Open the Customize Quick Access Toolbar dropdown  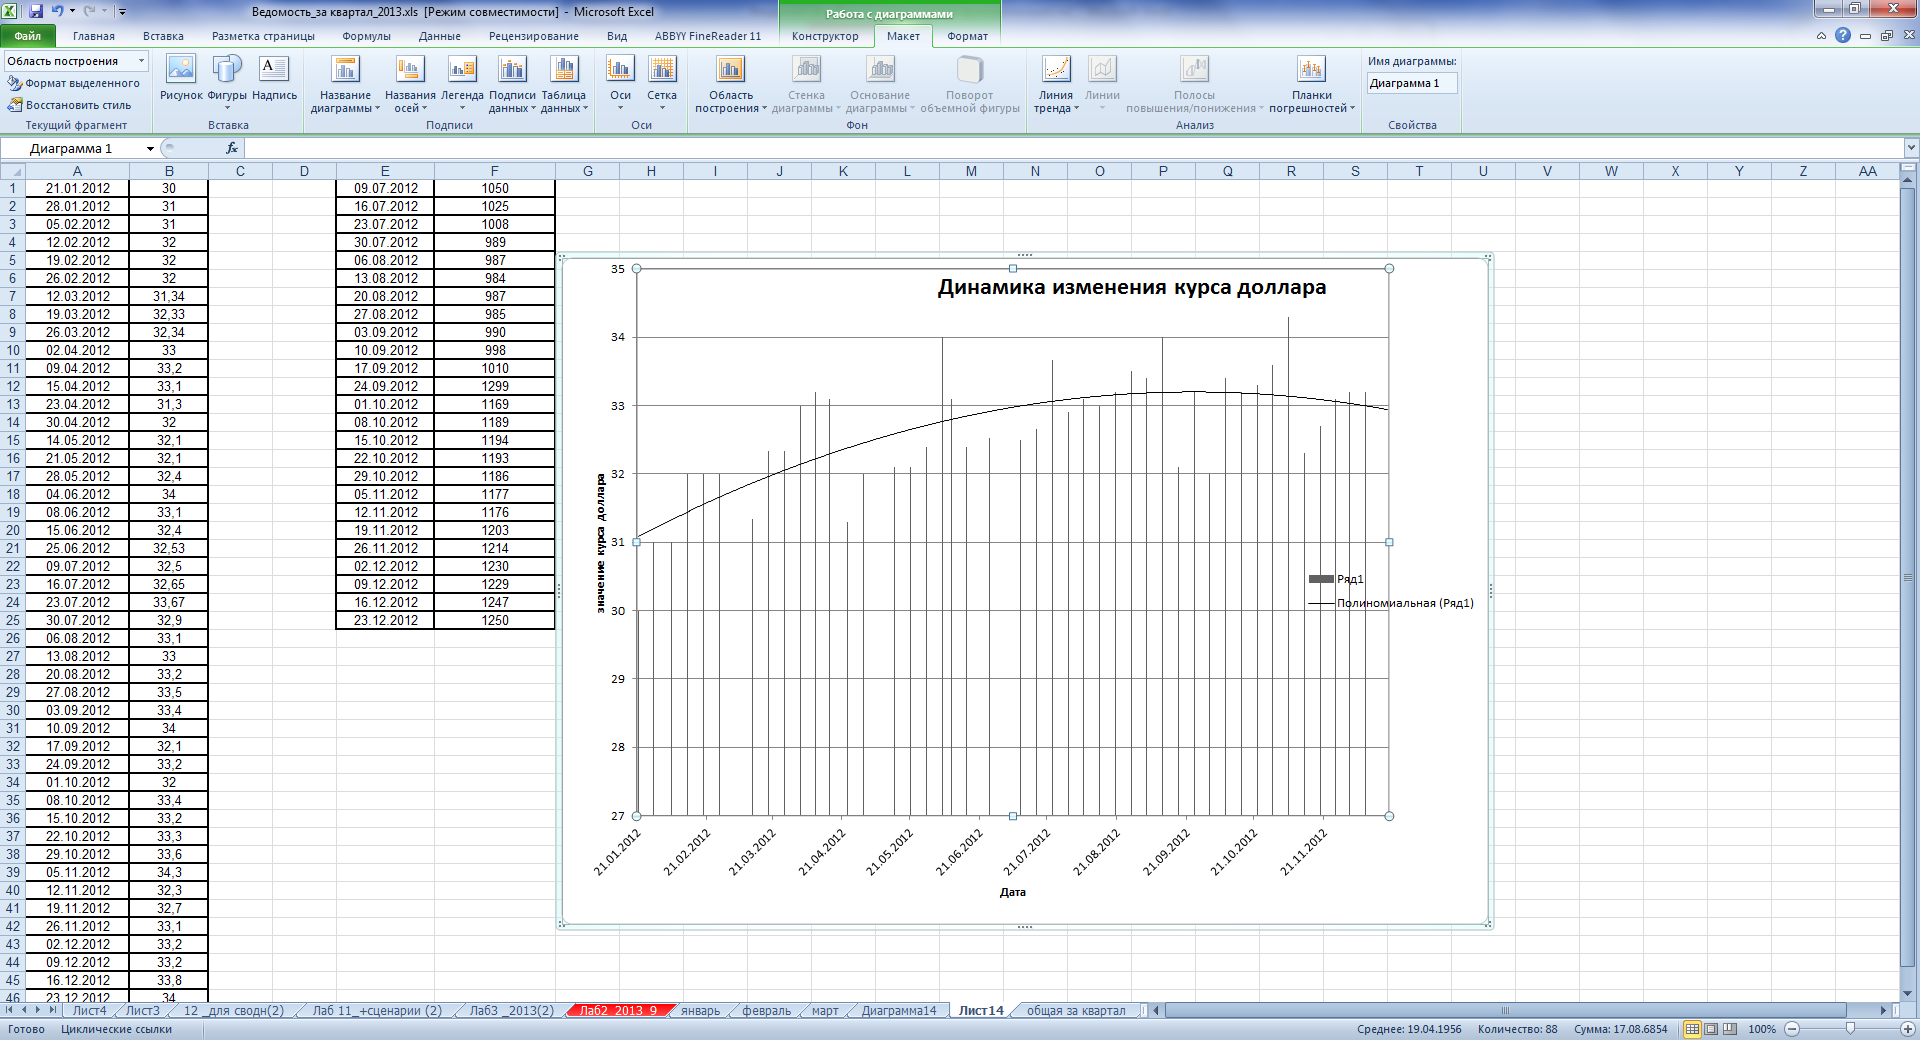pyautogui.click(x=122, y=12)
